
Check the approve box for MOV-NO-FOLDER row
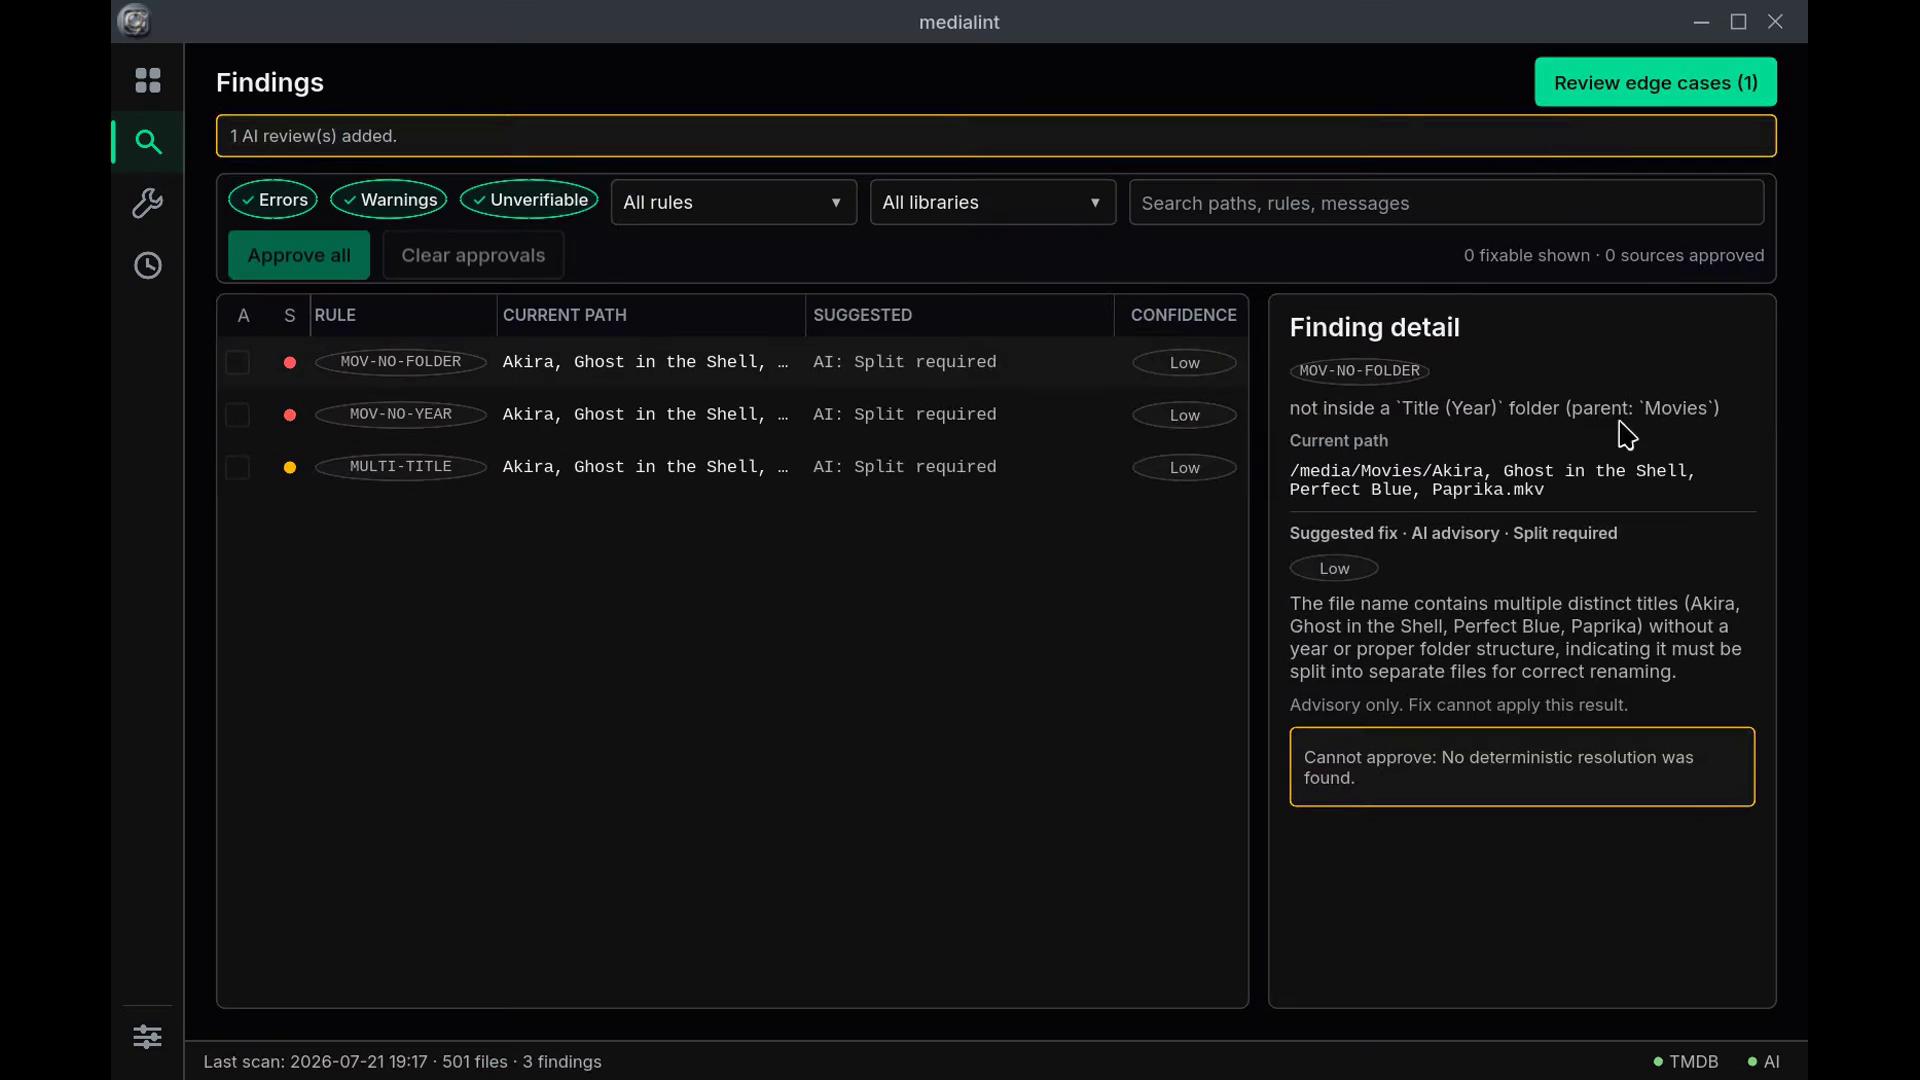[237, 362]
